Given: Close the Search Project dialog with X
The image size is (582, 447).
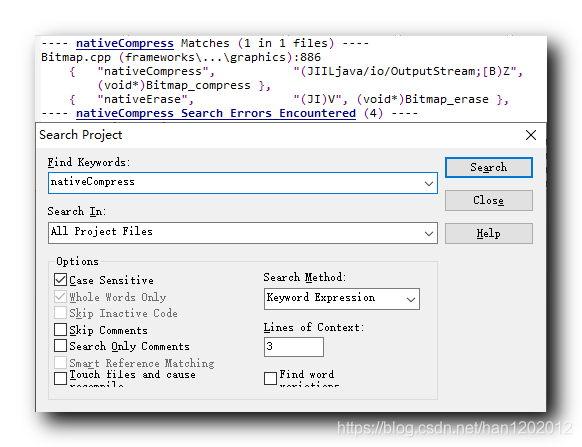Looking at the screenshot, I should (531, 135).
